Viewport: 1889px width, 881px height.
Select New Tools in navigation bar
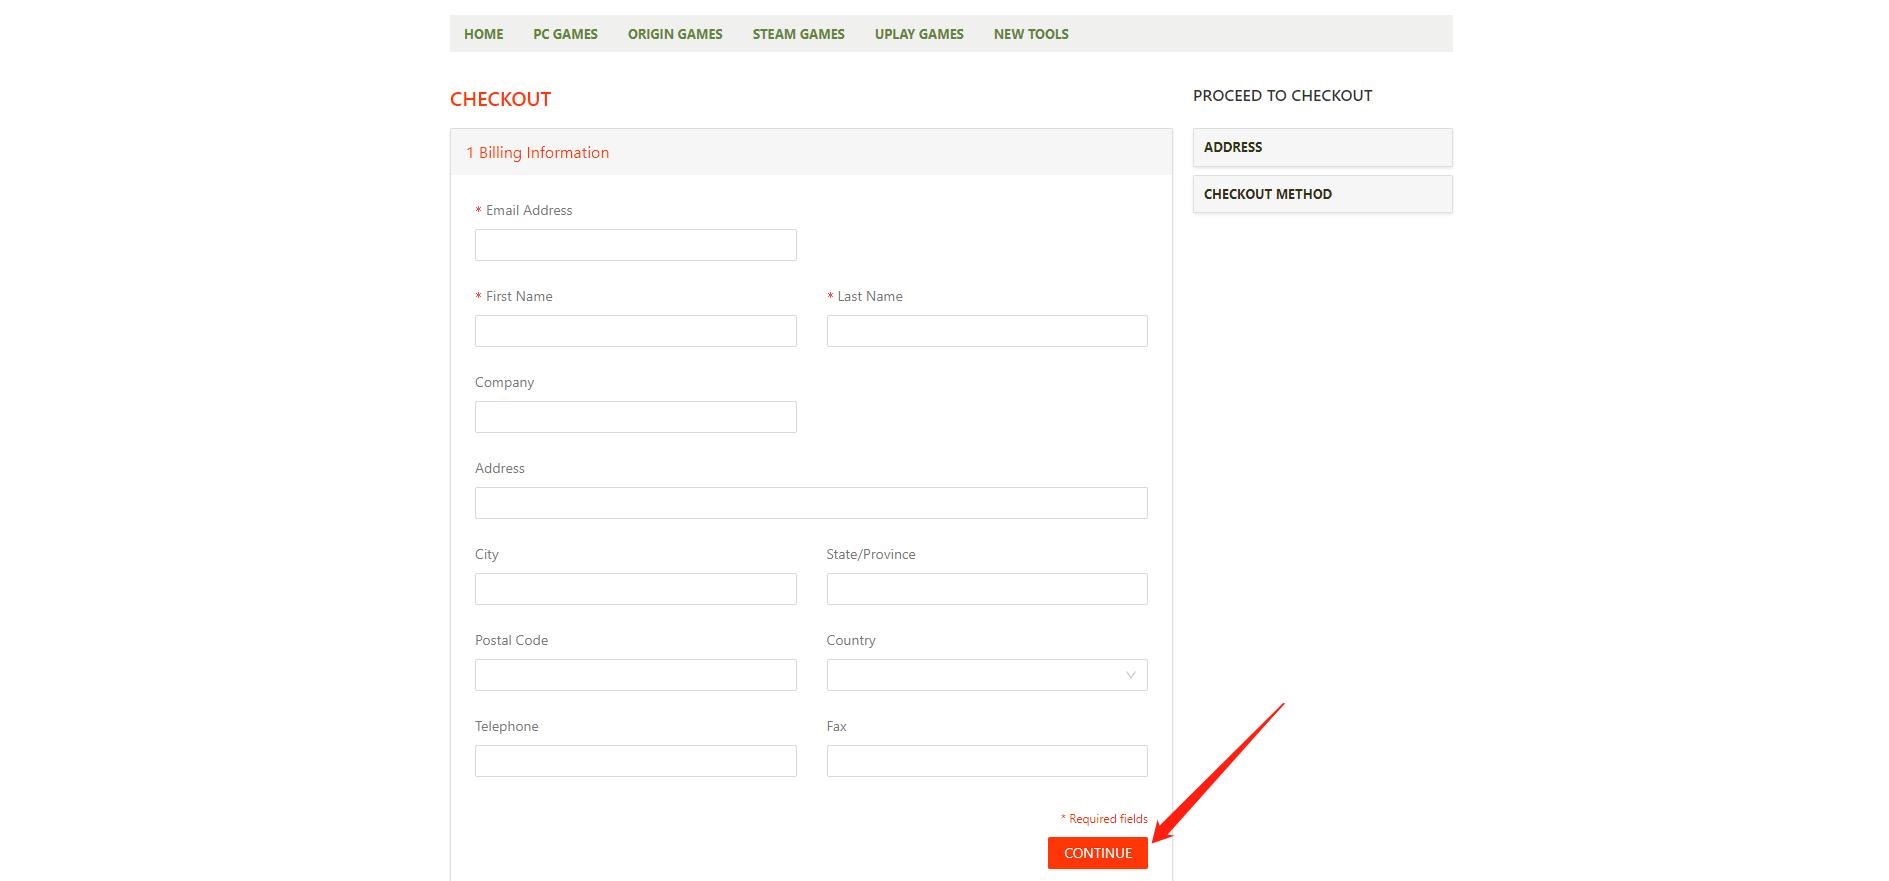[1031, 34]
